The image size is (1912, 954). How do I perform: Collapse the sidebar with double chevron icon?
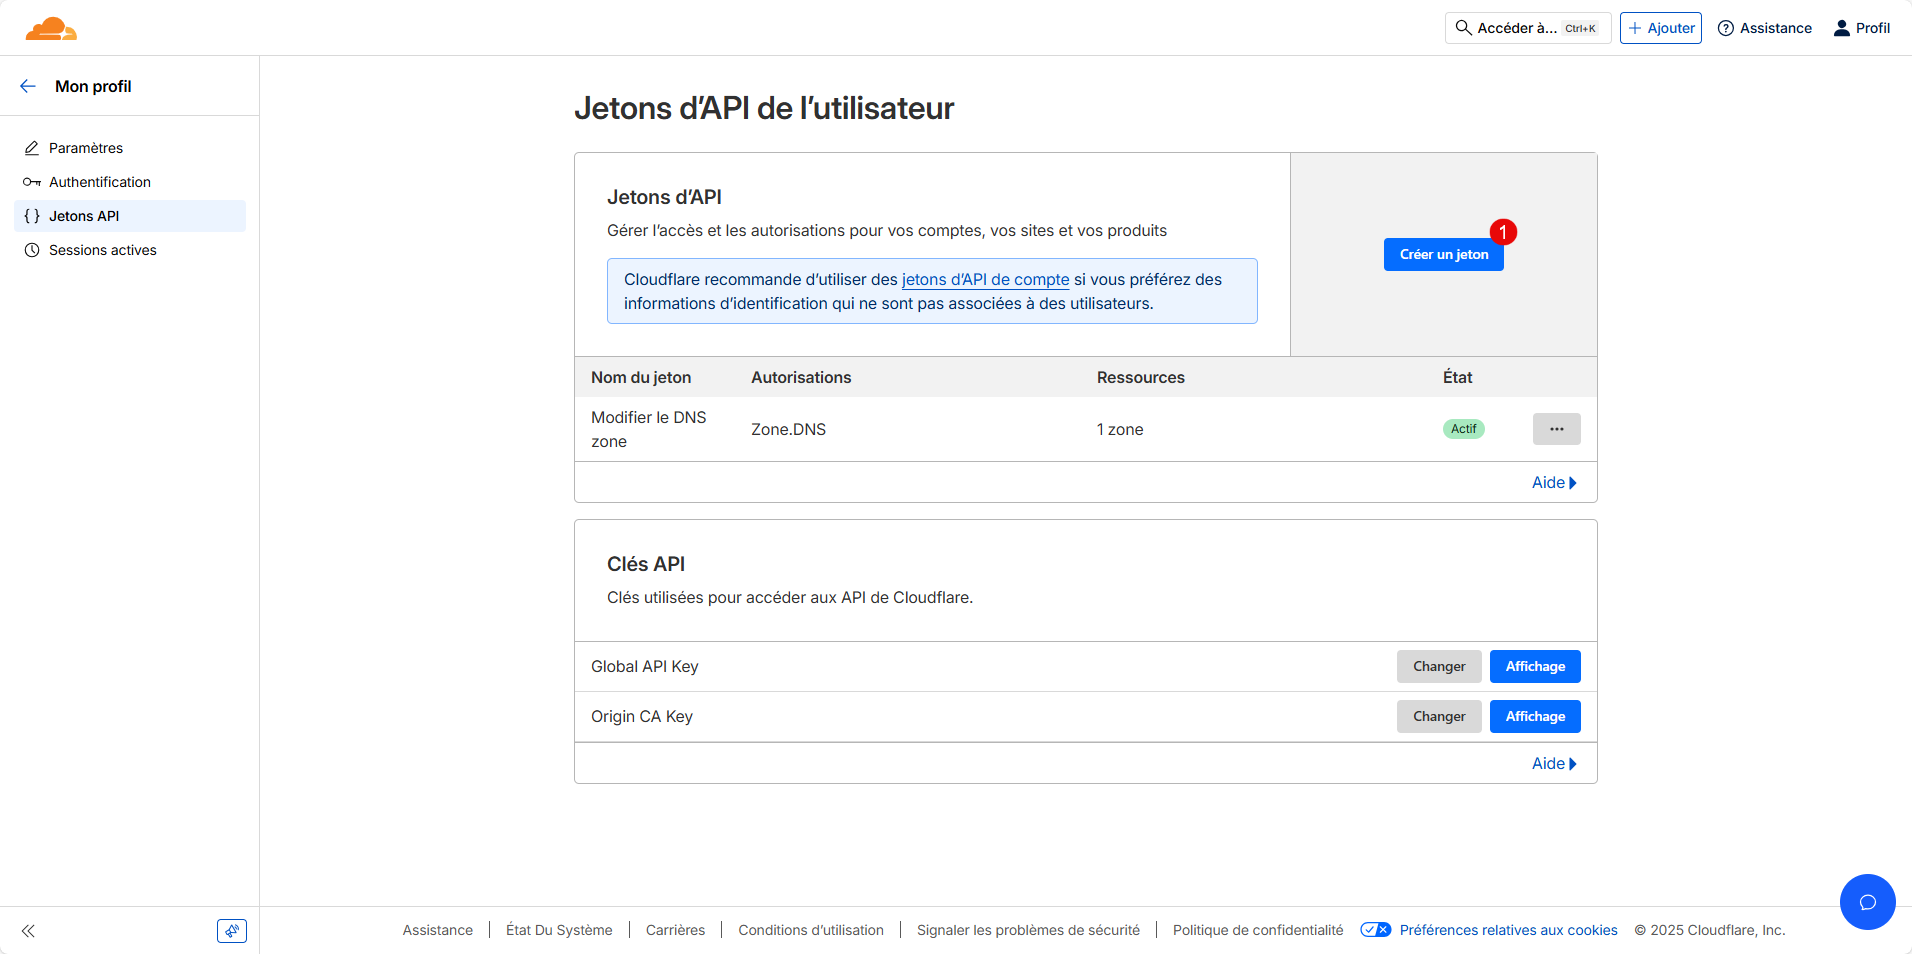[x=28, y=931]
